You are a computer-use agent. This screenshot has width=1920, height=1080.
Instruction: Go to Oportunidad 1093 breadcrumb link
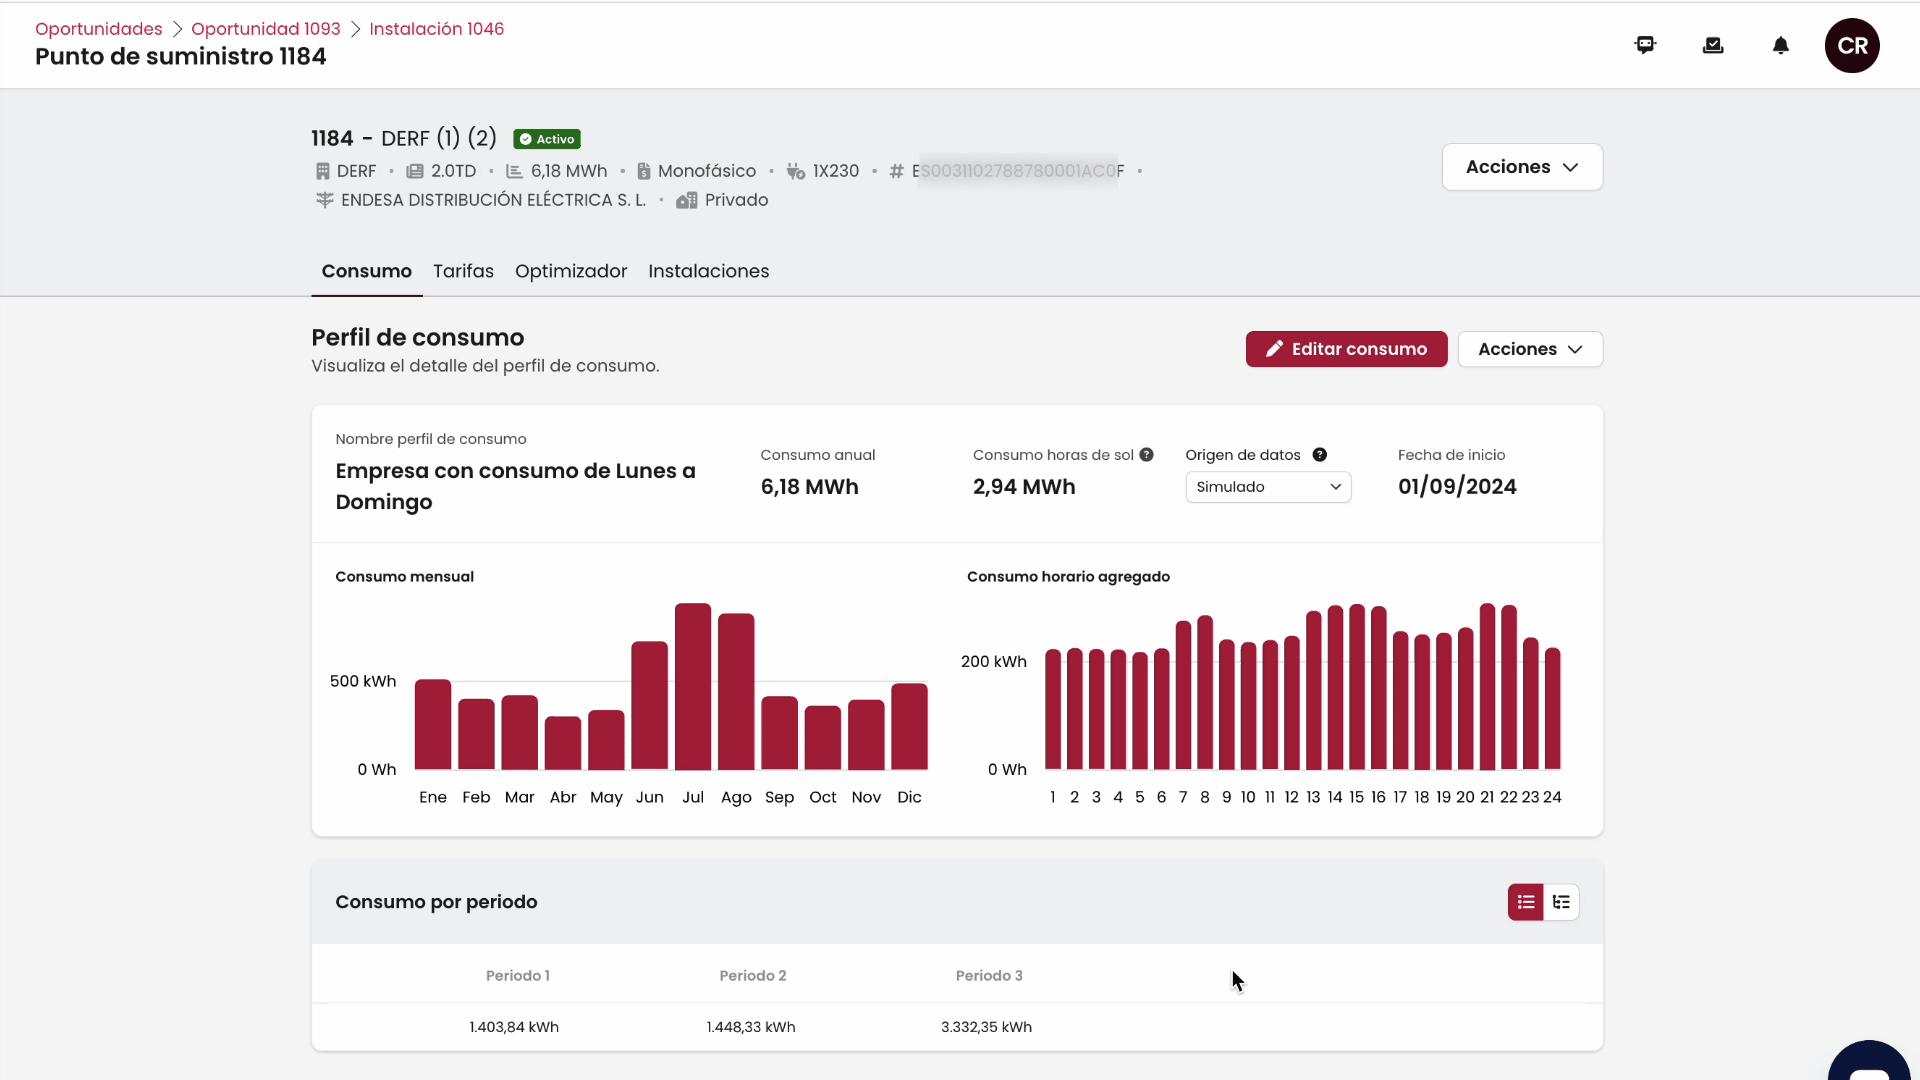[x=266, y=29]
